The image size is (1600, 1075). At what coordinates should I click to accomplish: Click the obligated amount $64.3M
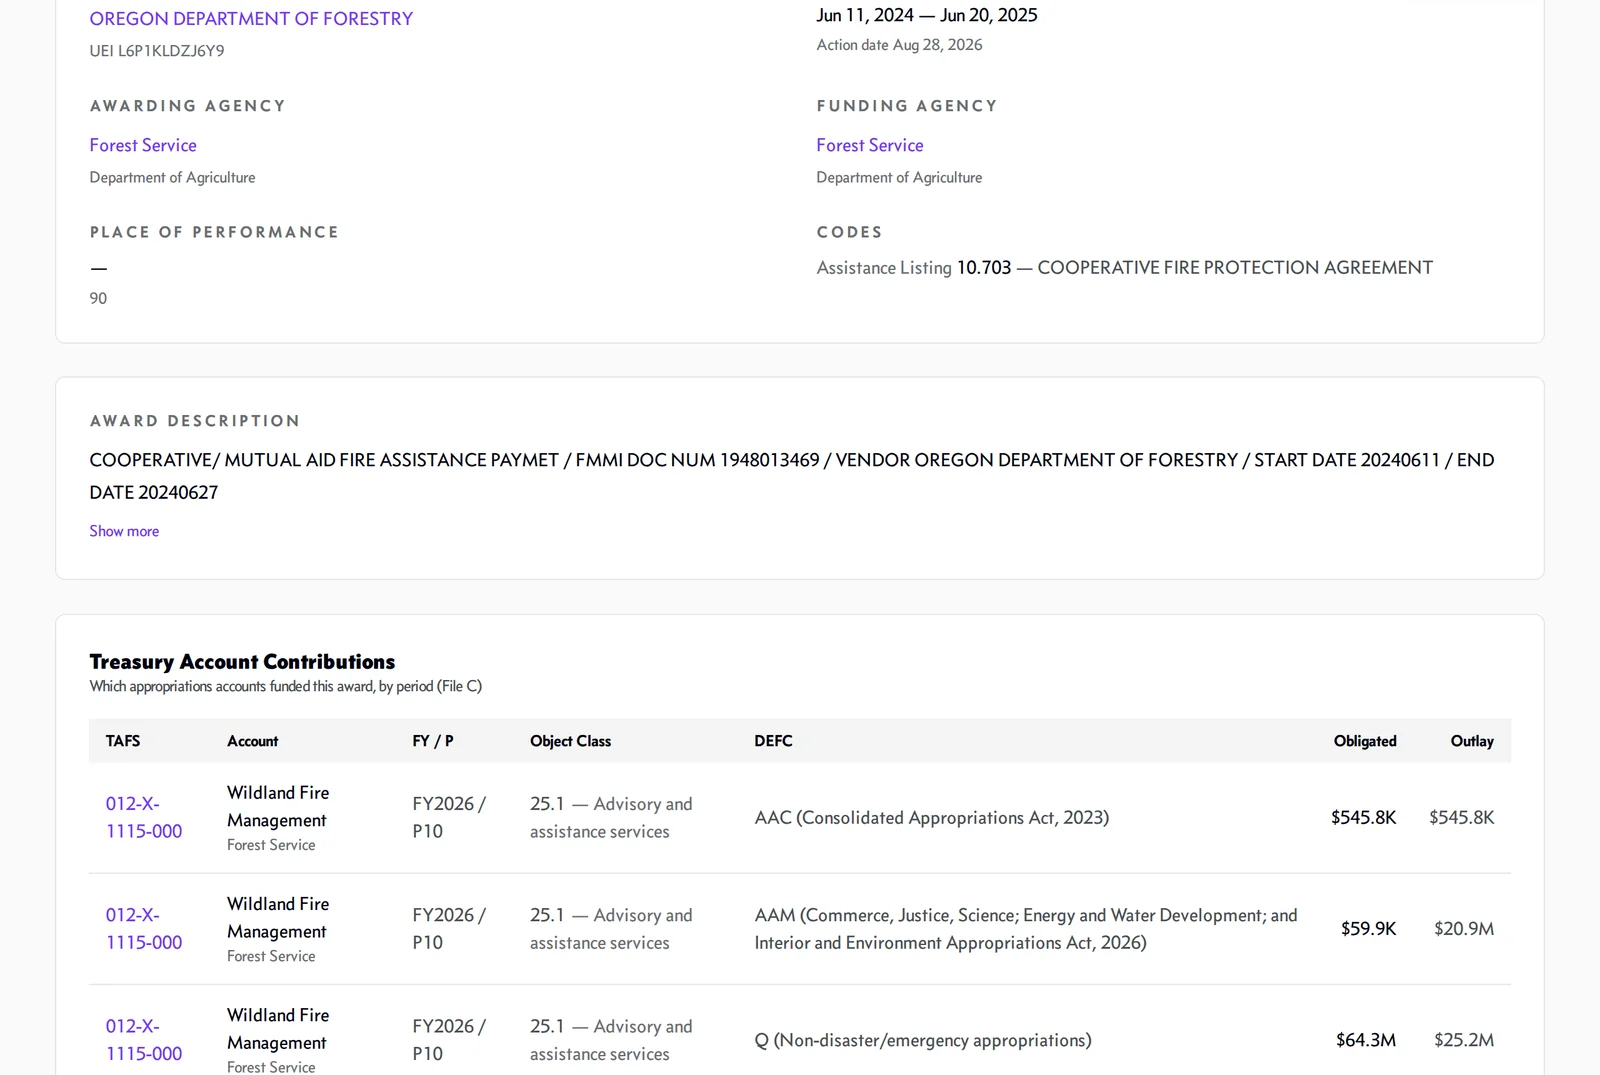tap(1366, 1040)
